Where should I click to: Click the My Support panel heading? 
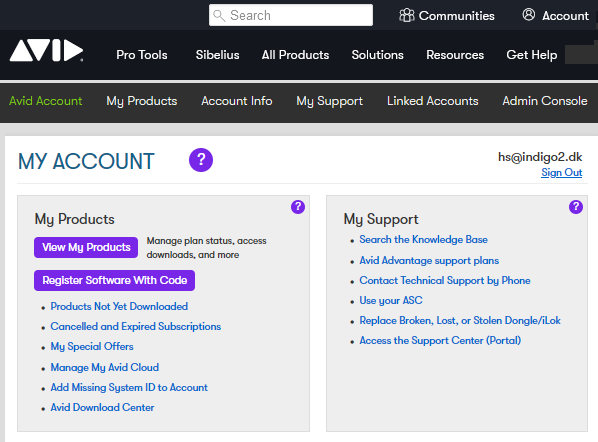[381, 219]
